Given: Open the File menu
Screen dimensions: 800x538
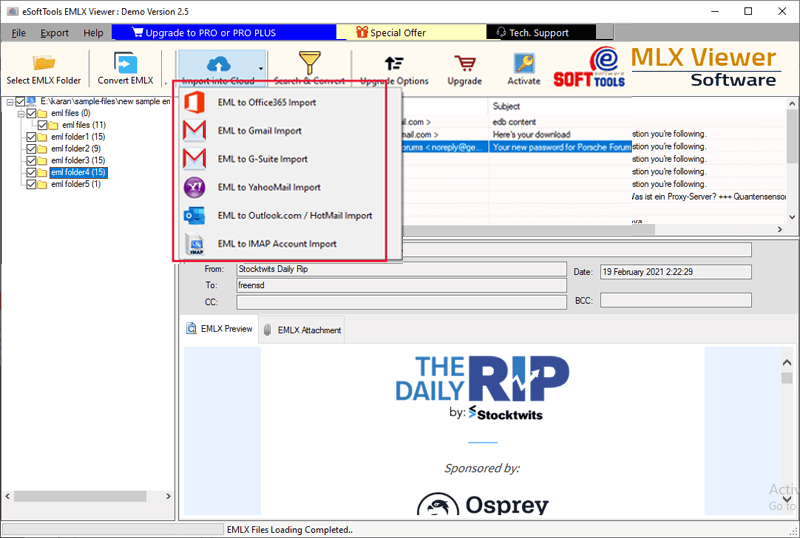Looking at the screenshot, I should pos(18,33).
